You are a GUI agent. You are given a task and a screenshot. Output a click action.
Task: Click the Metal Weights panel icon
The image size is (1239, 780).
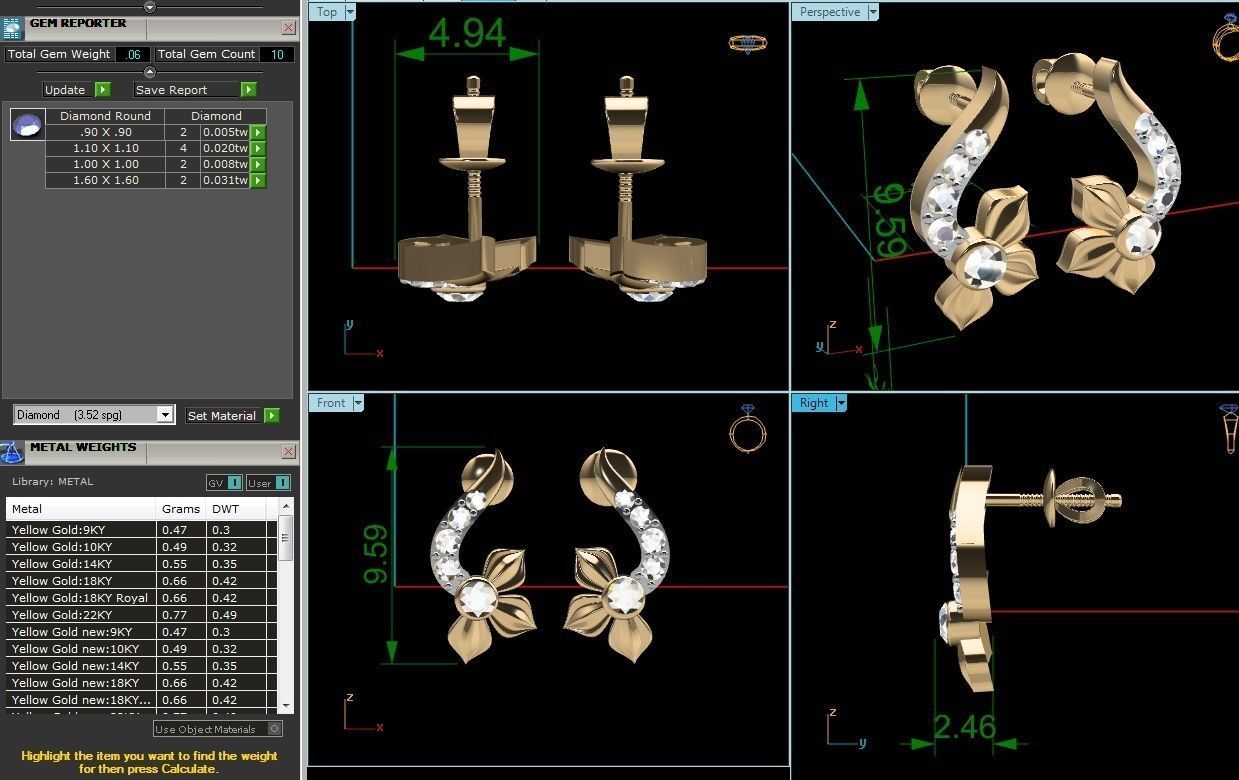coord(11,452)
